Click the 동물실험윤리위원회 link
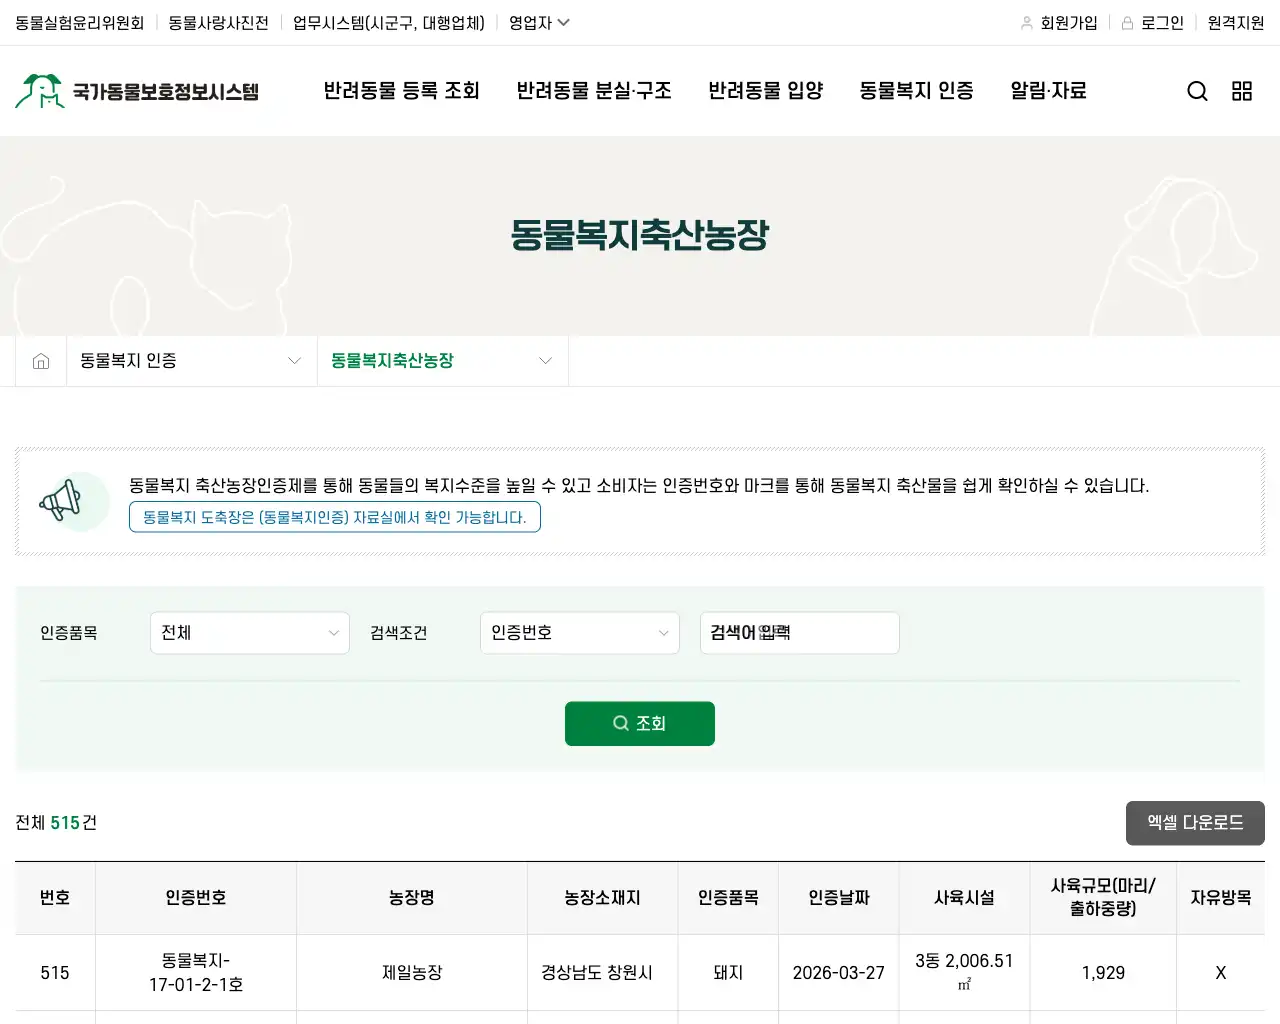 (x=80, y=23)
